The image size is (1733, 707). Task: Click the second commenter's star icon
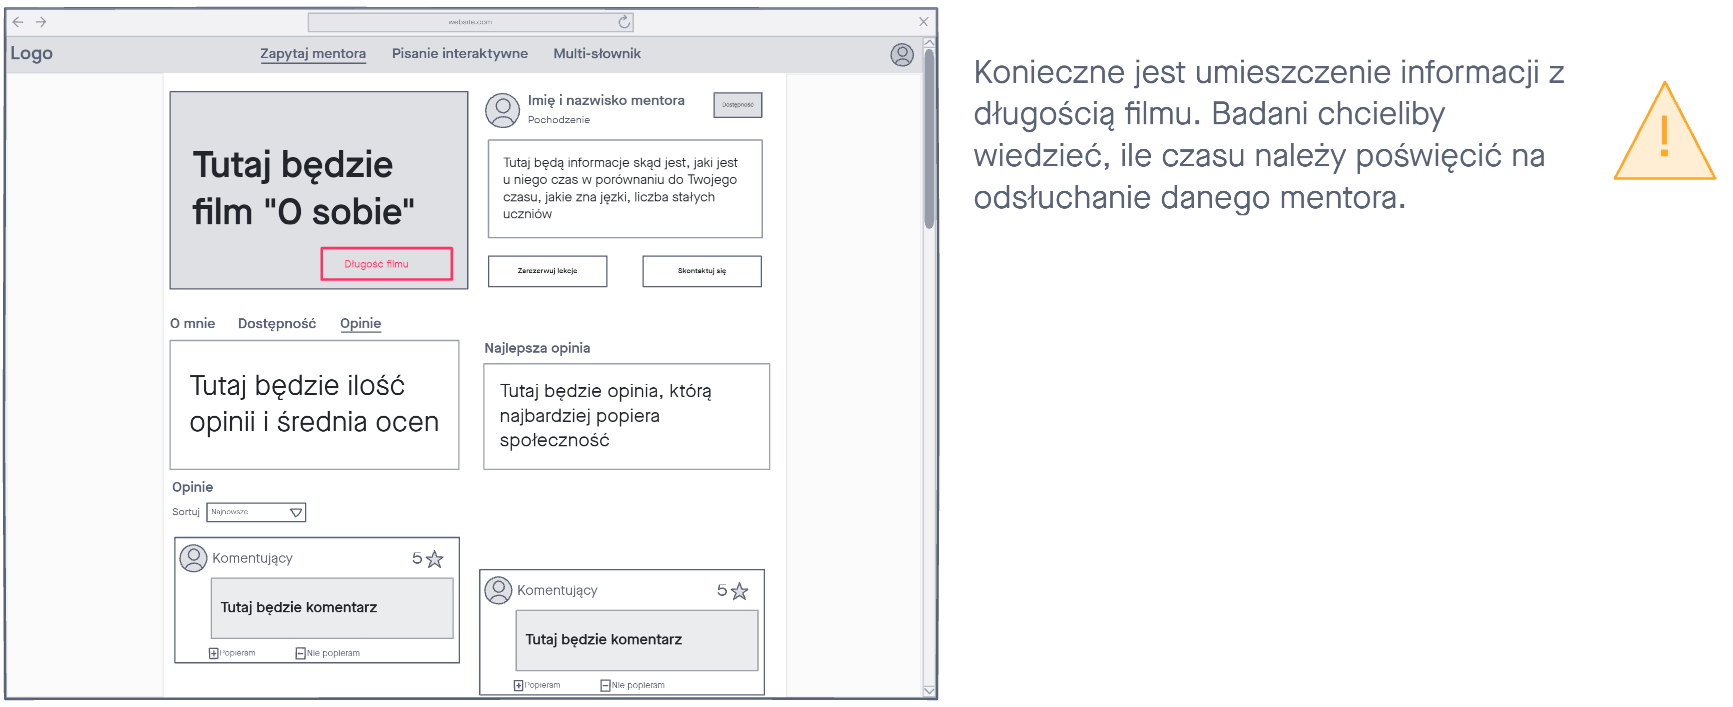(x=739, y=591)
